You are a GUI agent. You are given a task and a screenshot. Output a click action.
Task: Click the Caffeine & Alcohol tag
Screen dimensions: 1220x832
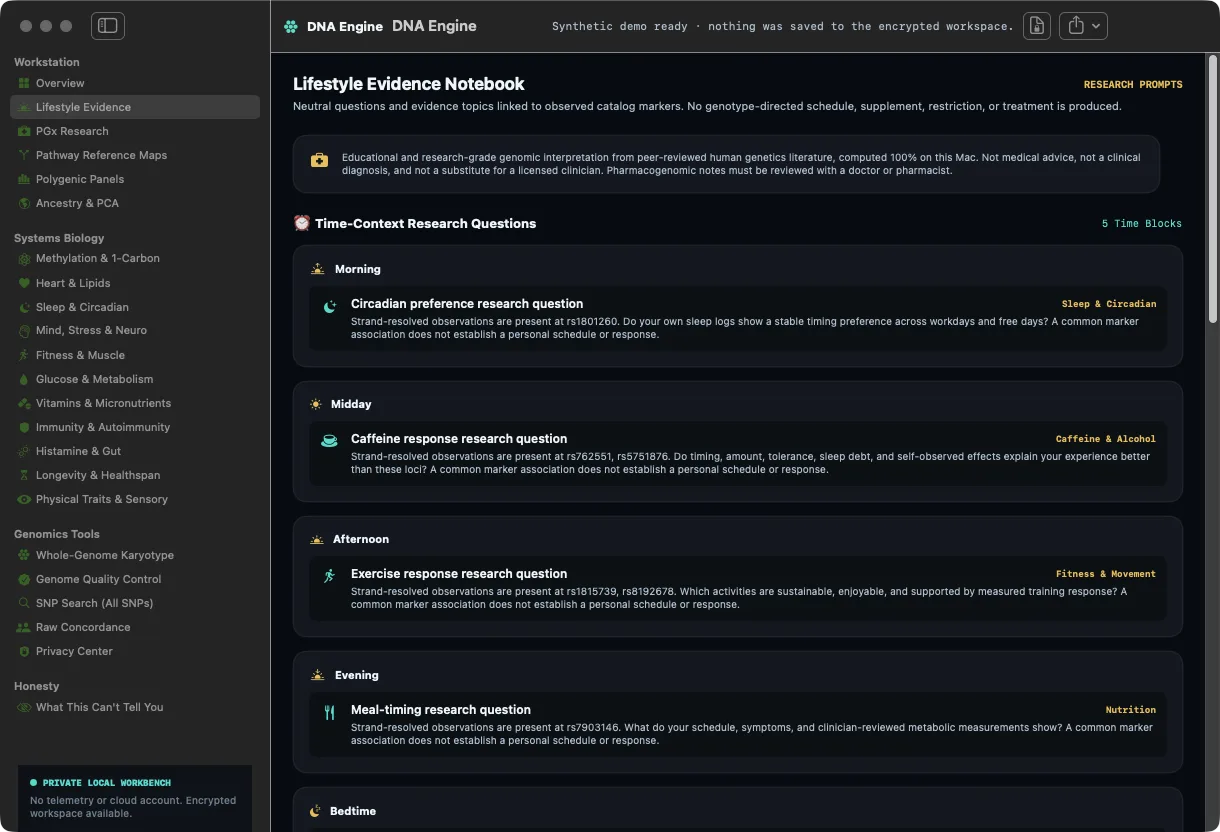1106,439
